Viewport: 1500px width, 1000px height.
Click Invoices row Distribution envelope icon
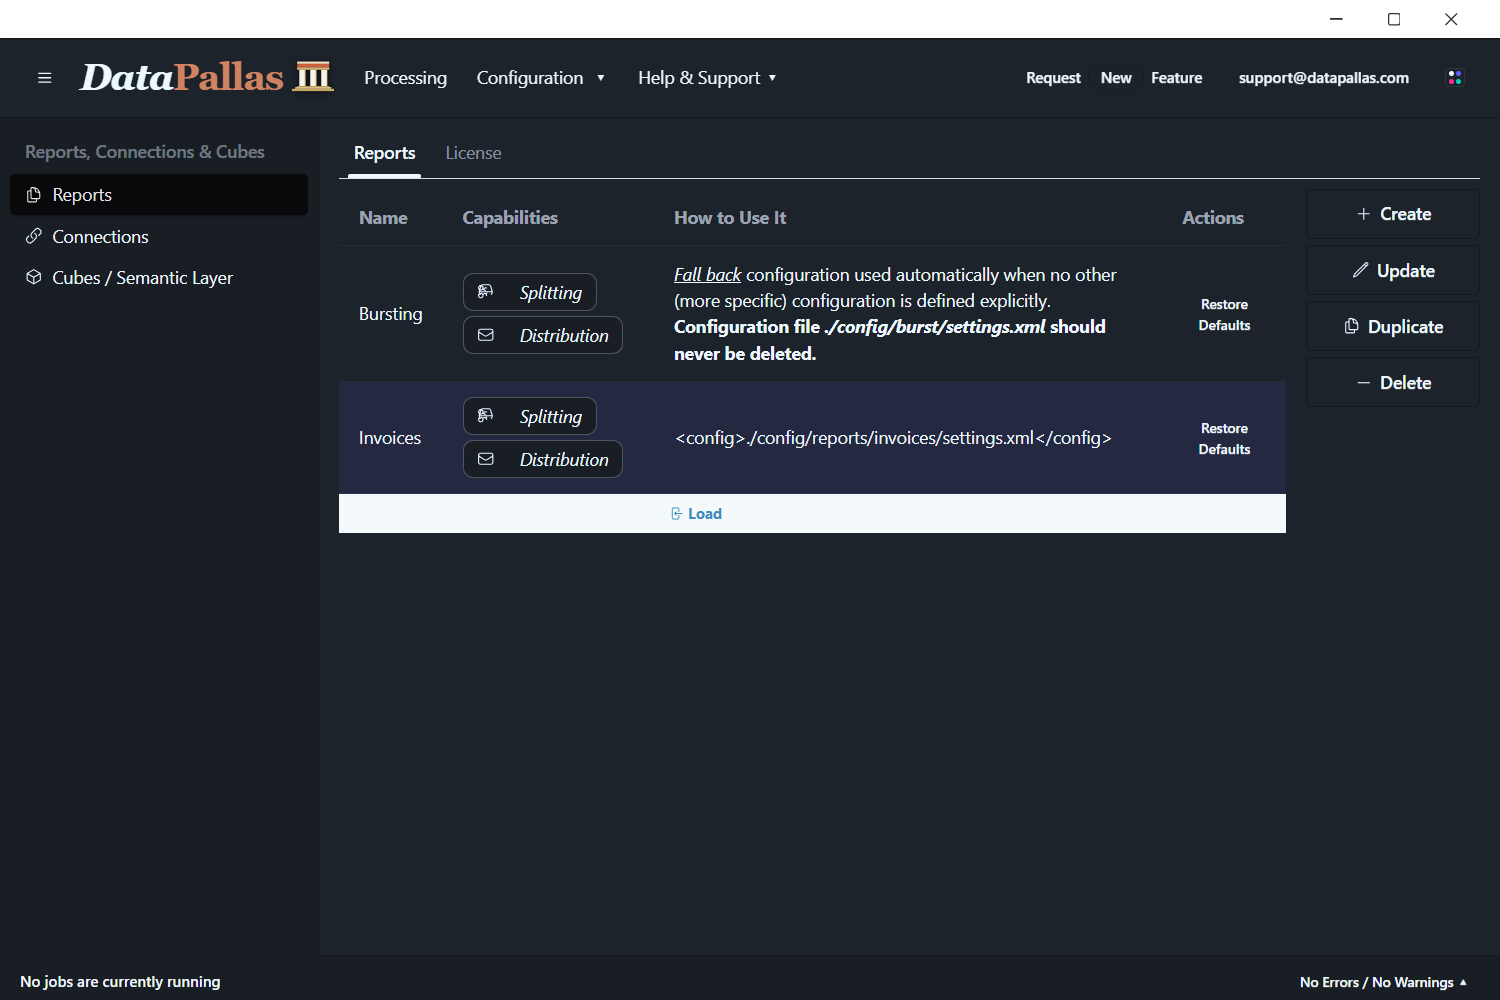(486, 459)
